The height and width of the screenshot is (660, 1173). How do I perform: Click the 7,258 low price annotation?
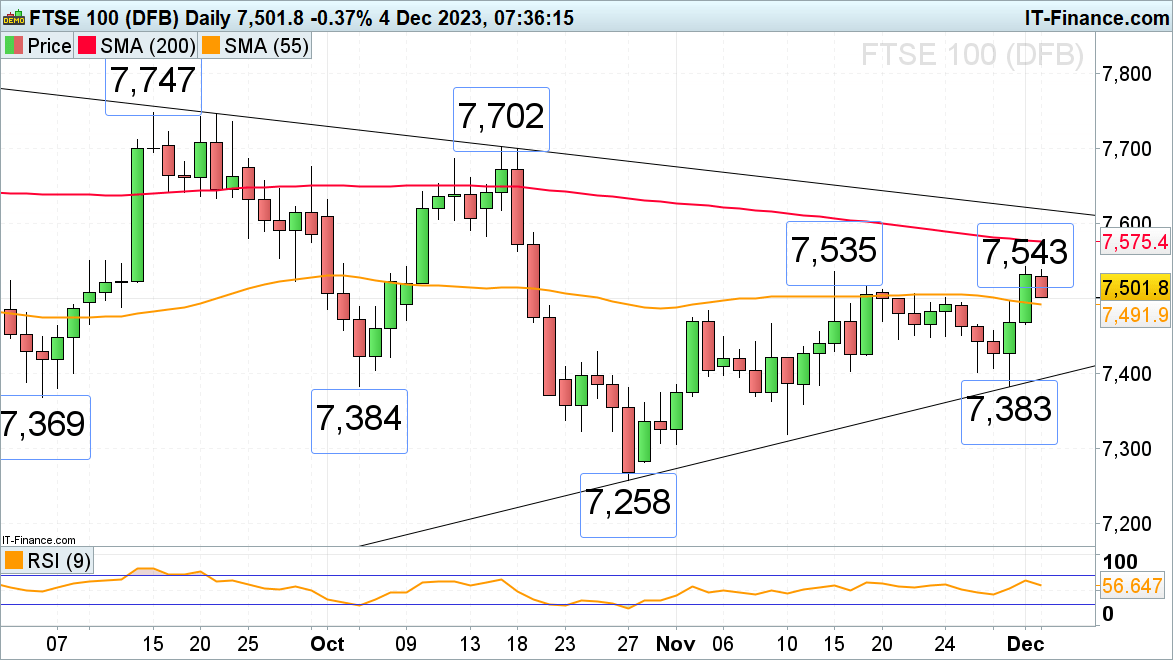[x=628, y=503]
